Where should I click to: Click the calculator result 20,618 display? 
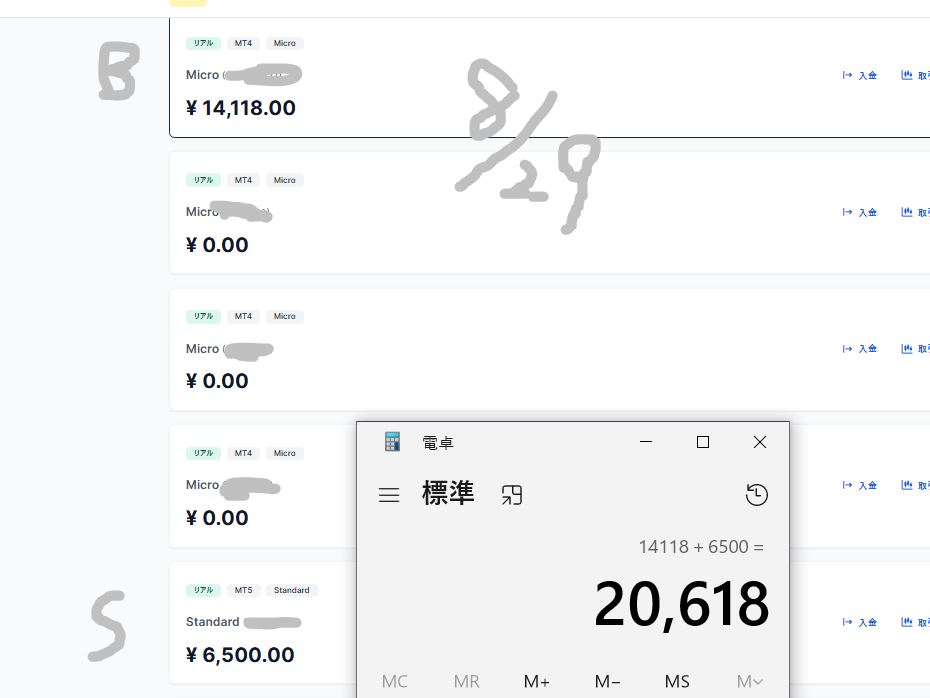681,604
